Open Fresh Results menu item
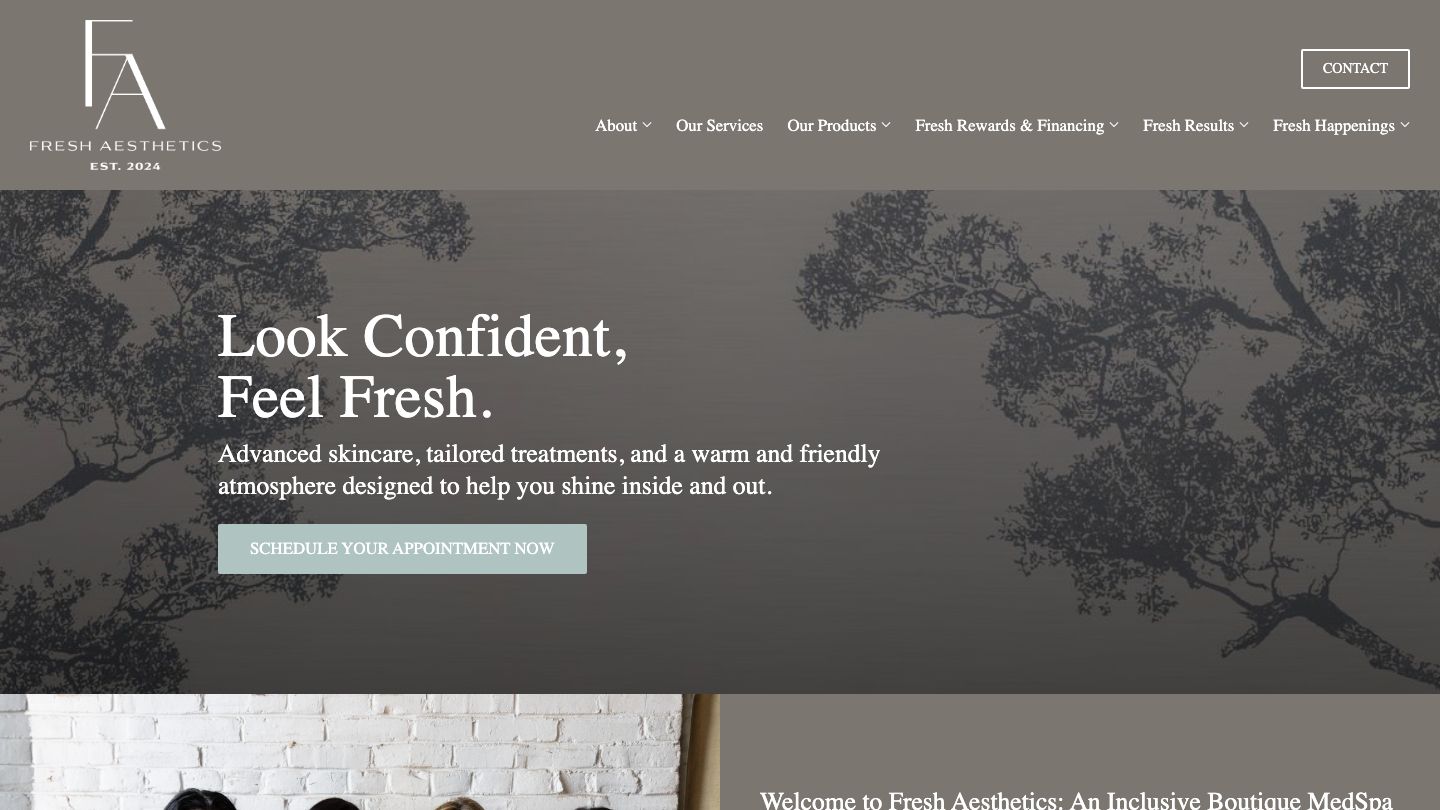The width and height of the screenshot is (1440, 810). [1188, 125]
